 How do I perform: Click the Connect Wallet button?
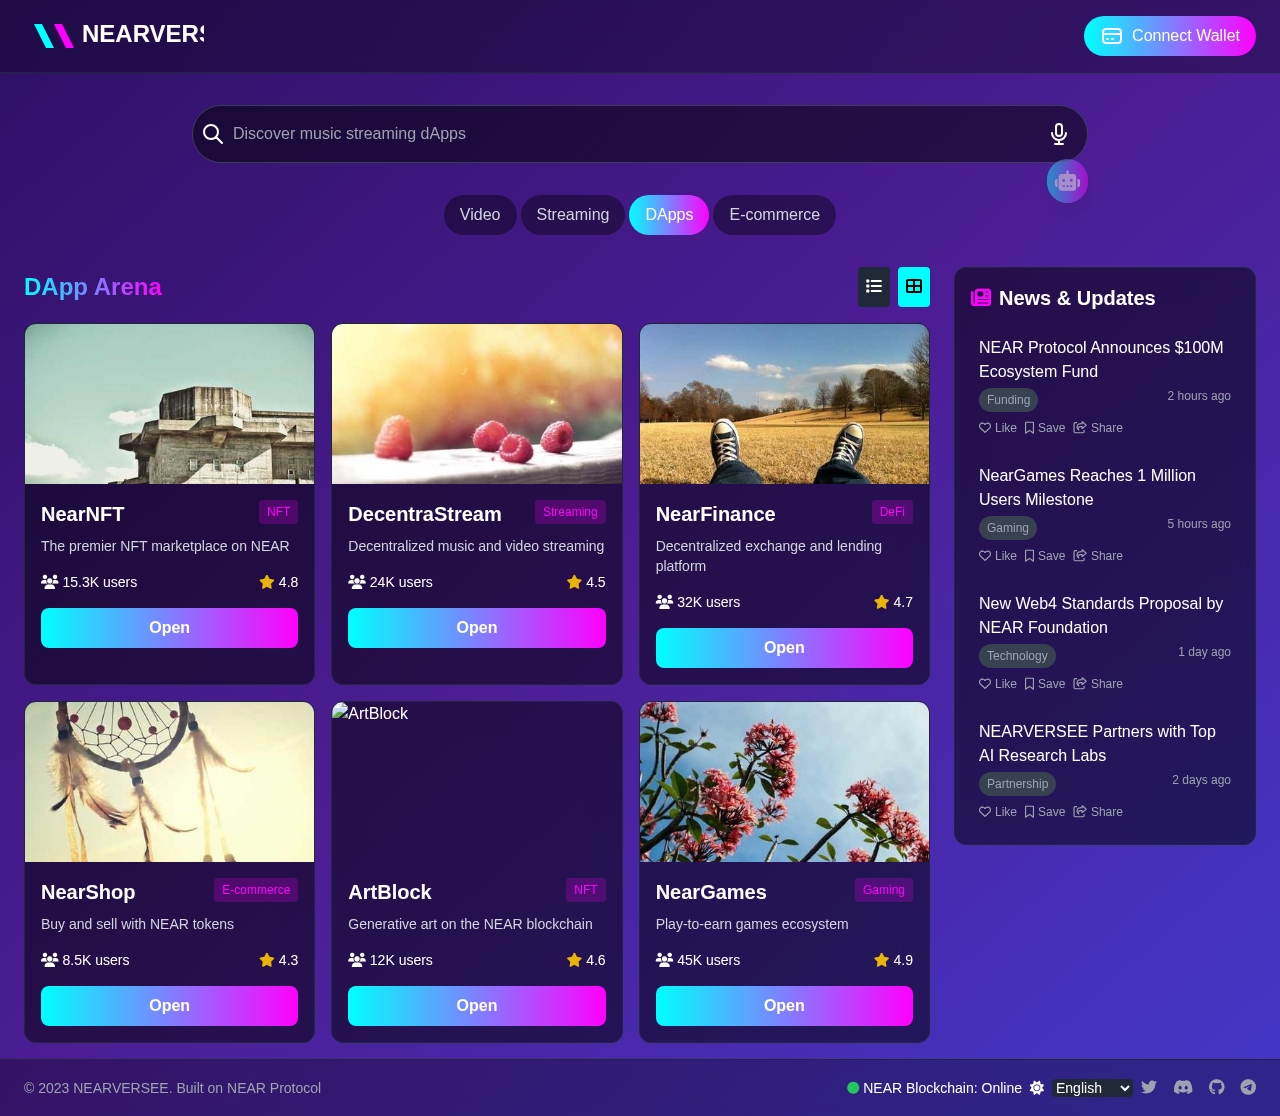1169,35
